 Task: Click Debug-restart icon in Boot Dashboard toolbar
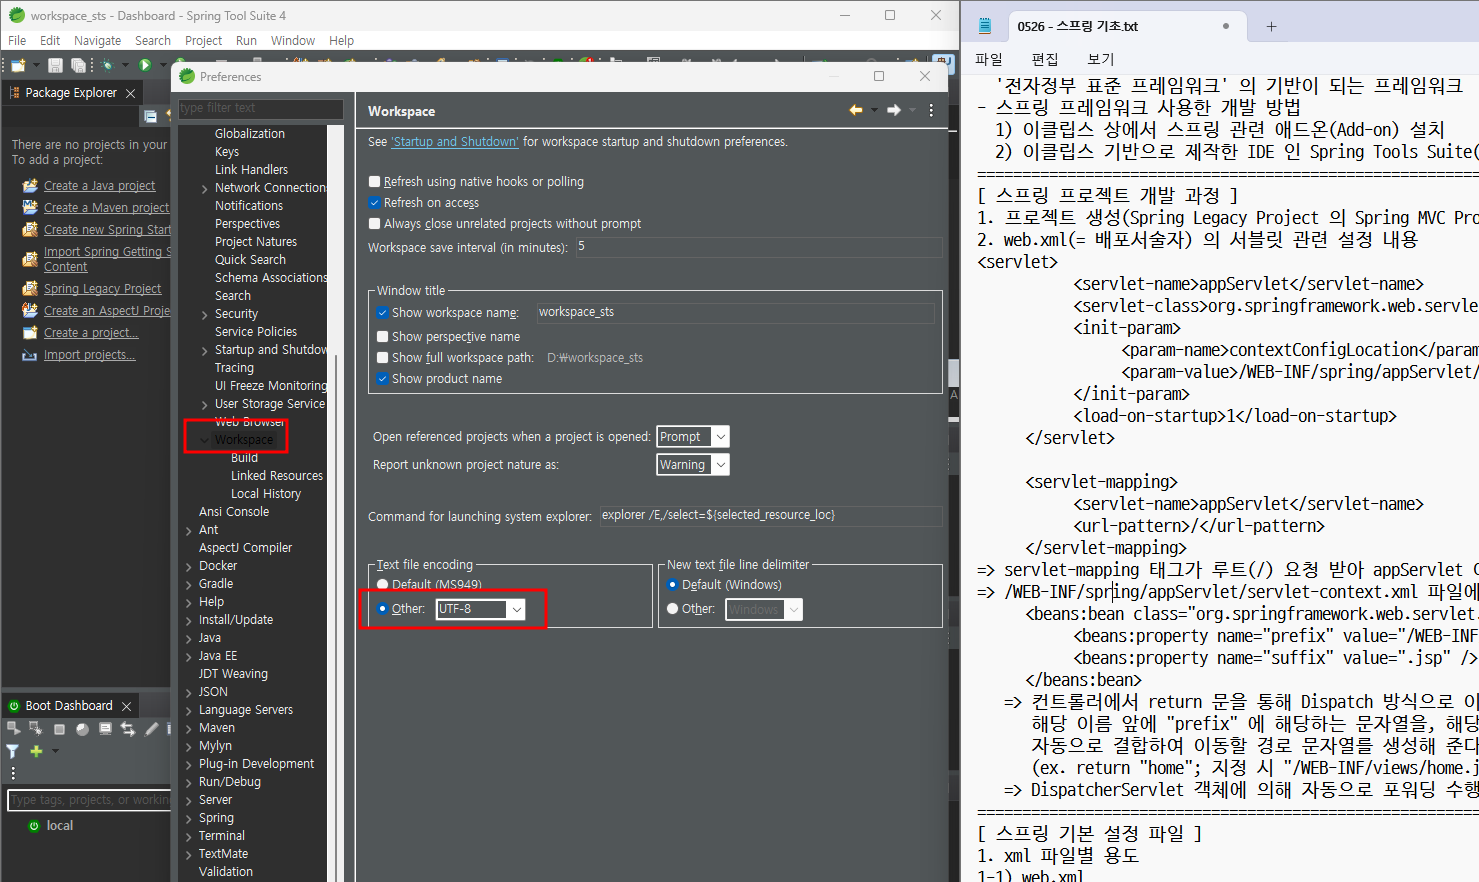point(36,729)
